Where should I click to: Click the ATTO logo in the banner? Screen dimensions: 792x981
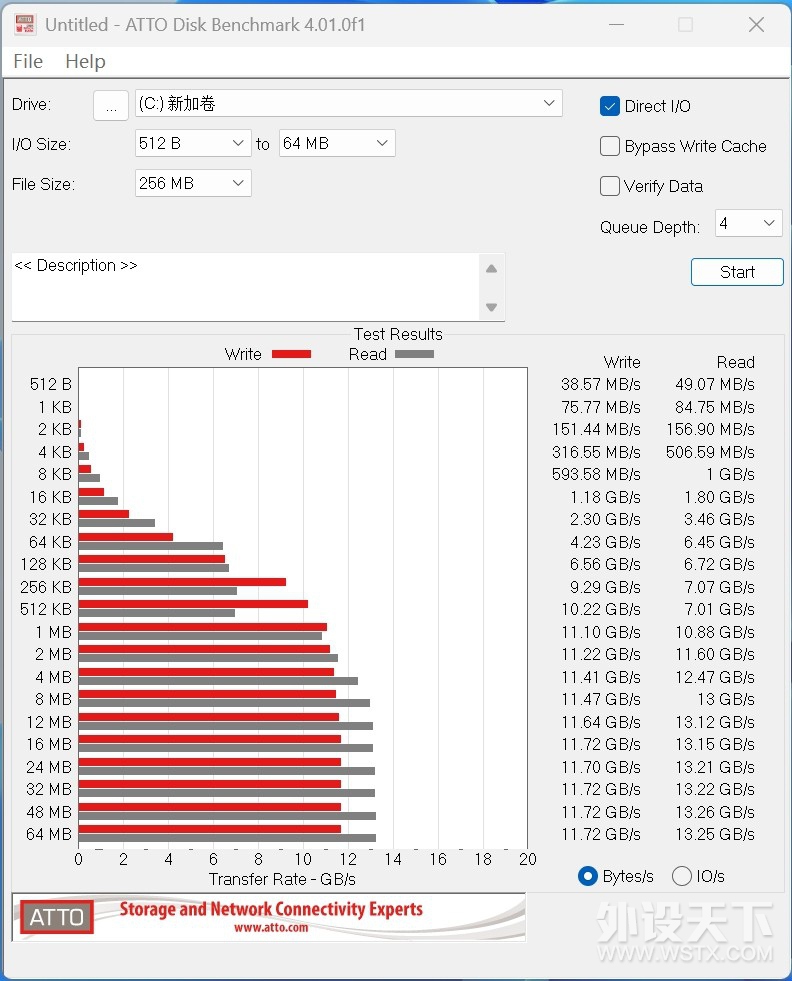tap(57, 917)
